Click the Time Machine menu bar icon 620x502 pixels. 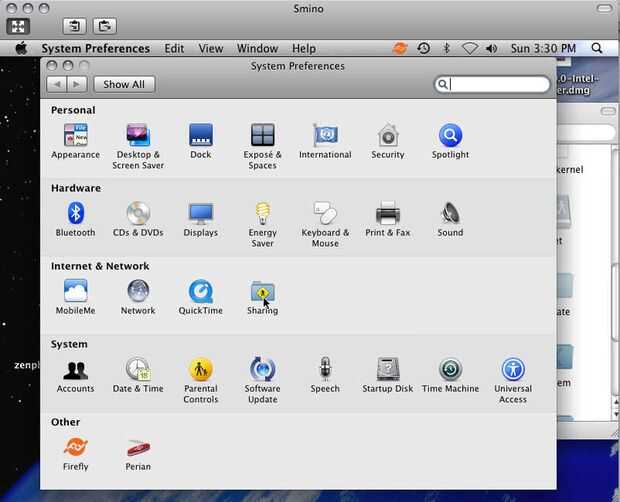click(x=423, y=48)
